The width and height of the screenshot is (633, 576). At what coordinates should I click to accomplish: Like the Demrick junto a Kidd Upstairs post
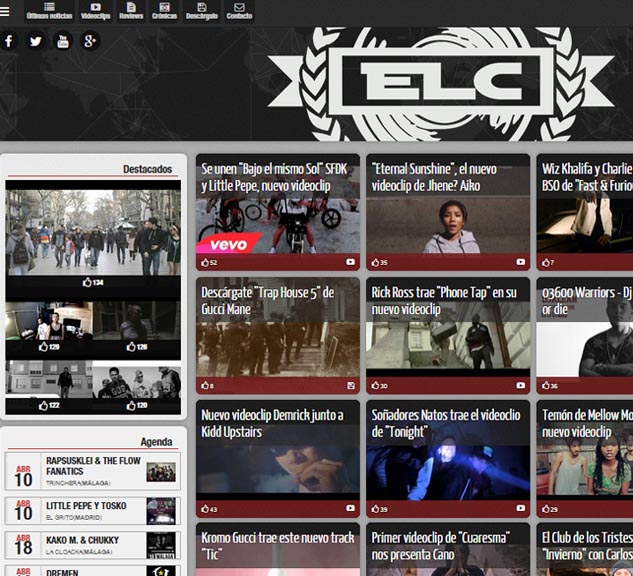[x=209, y=509]
